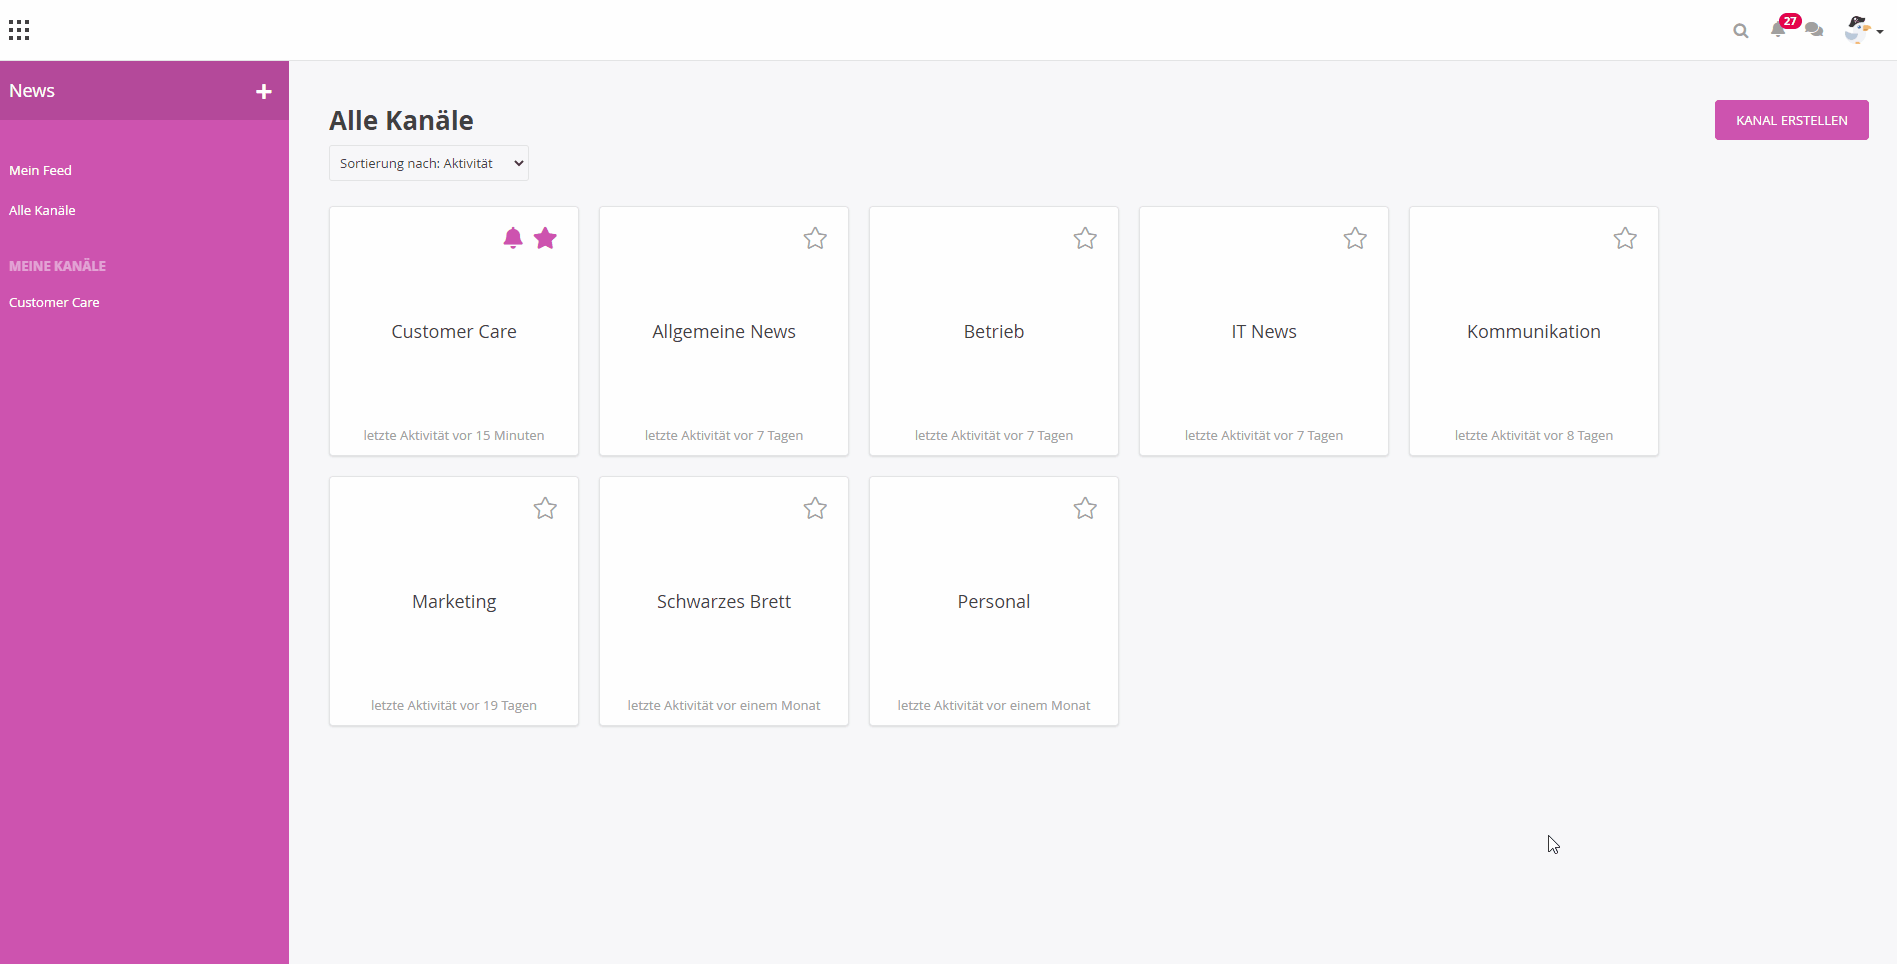Screen dimensions: 1897x964
Task: Open Customer Care under Meine Kanäle
Action: coord(54,302)
